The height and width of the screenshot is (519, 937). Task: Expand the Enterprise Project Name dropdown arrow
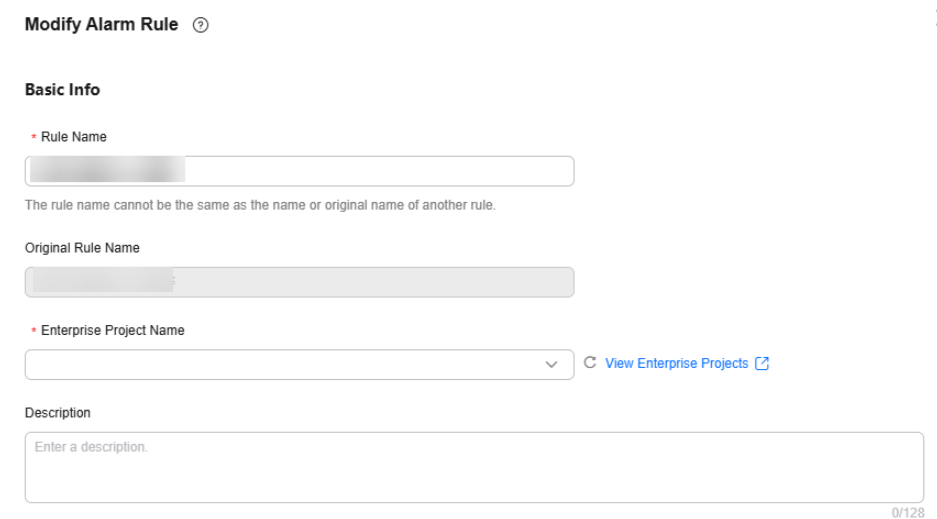[x=551, y=364]
